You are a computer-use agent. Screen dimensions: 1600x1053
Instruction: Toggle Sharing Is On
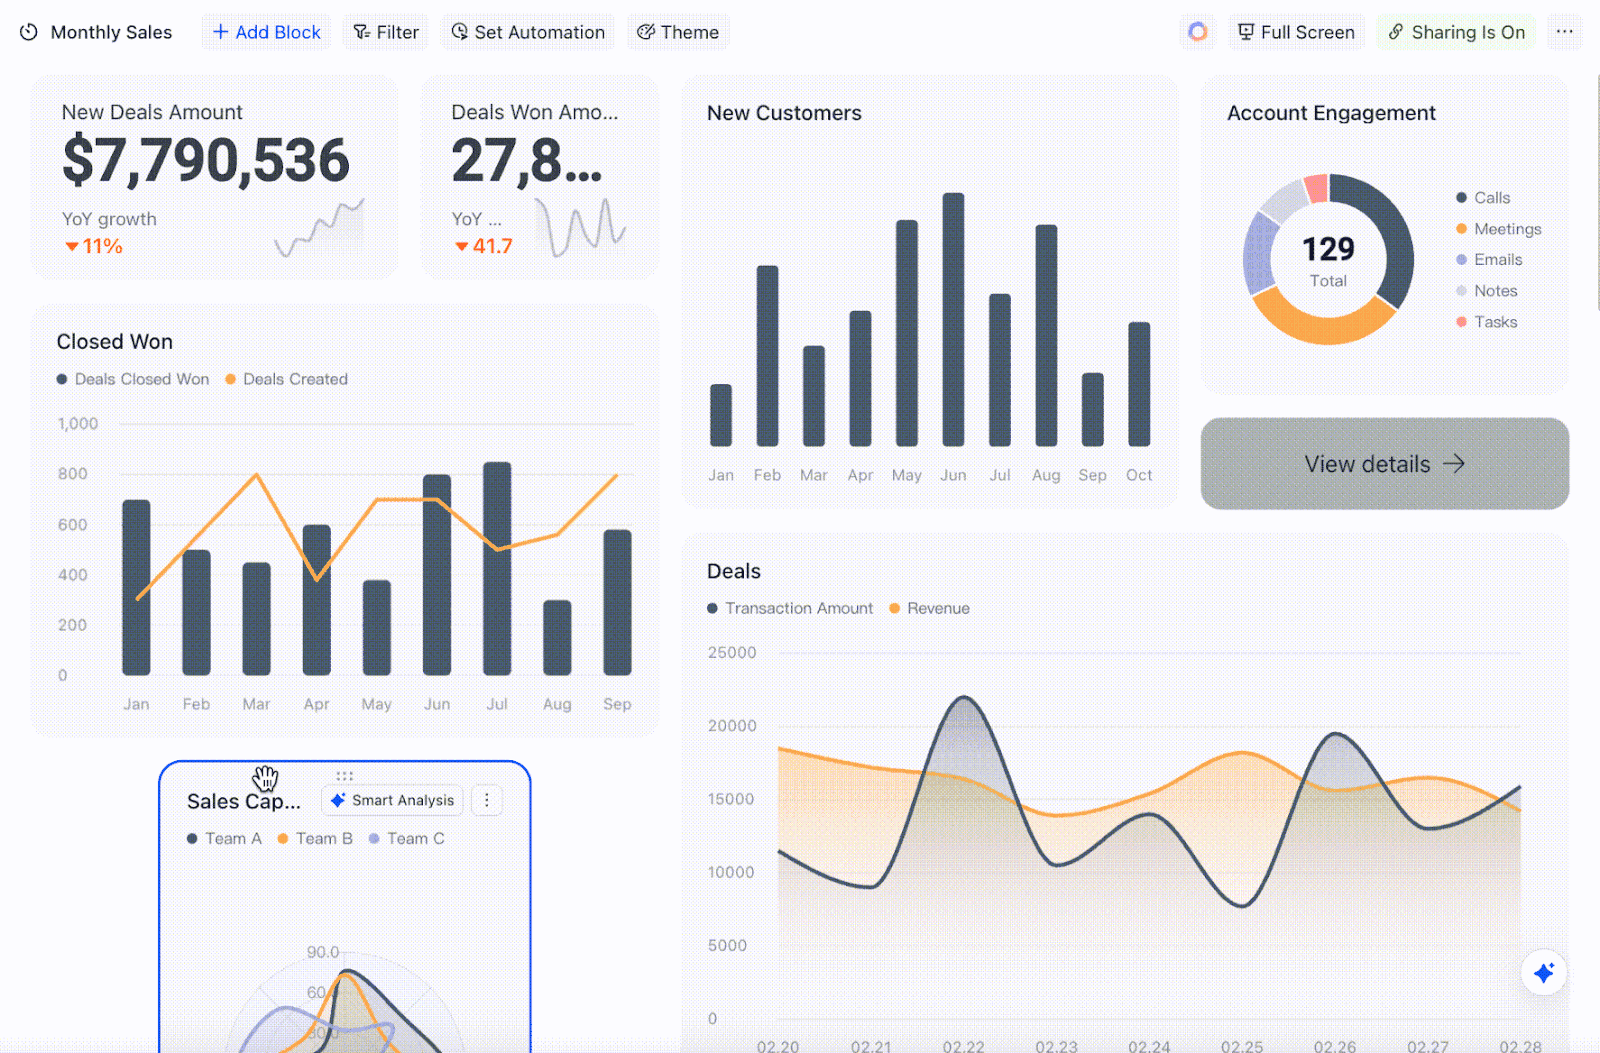pyautogui.click(x=1455, y=32)
